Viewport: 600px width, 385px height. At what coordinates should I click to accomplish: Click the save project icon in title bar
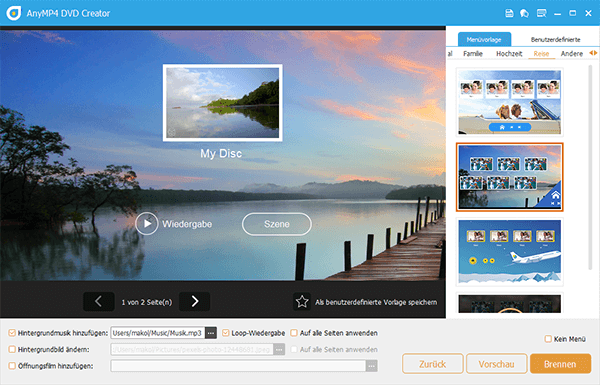[509, 13]
